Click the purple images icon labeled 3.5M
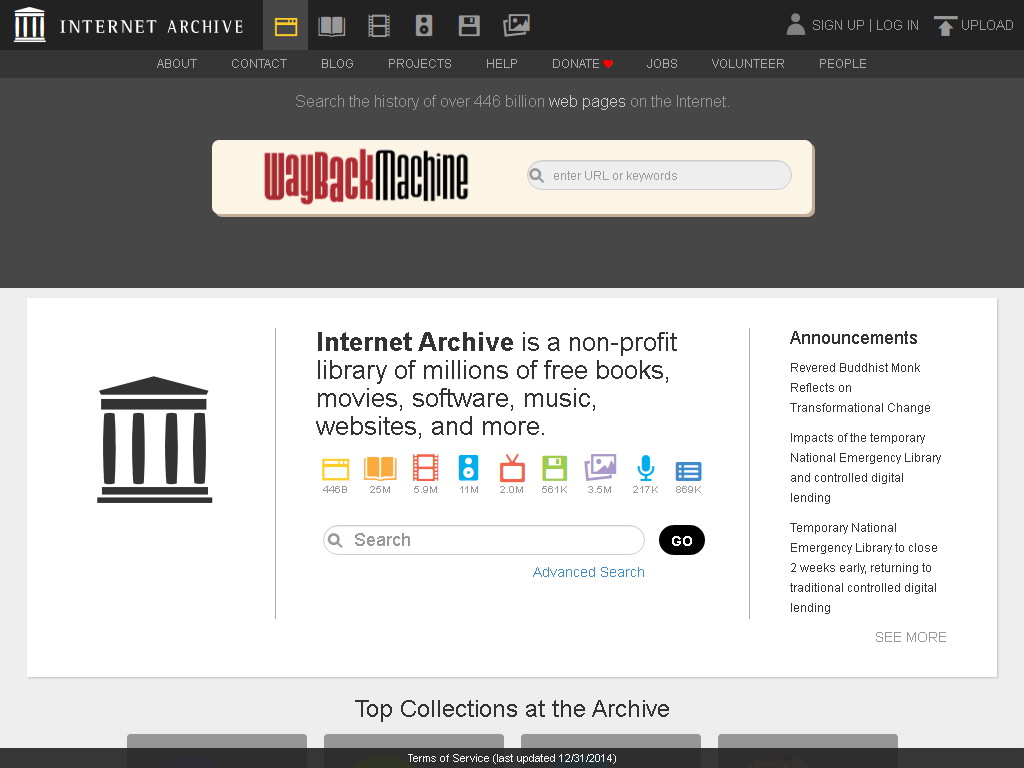The image size is (1024, 768). pyautogui.click(x=600, y=468)
